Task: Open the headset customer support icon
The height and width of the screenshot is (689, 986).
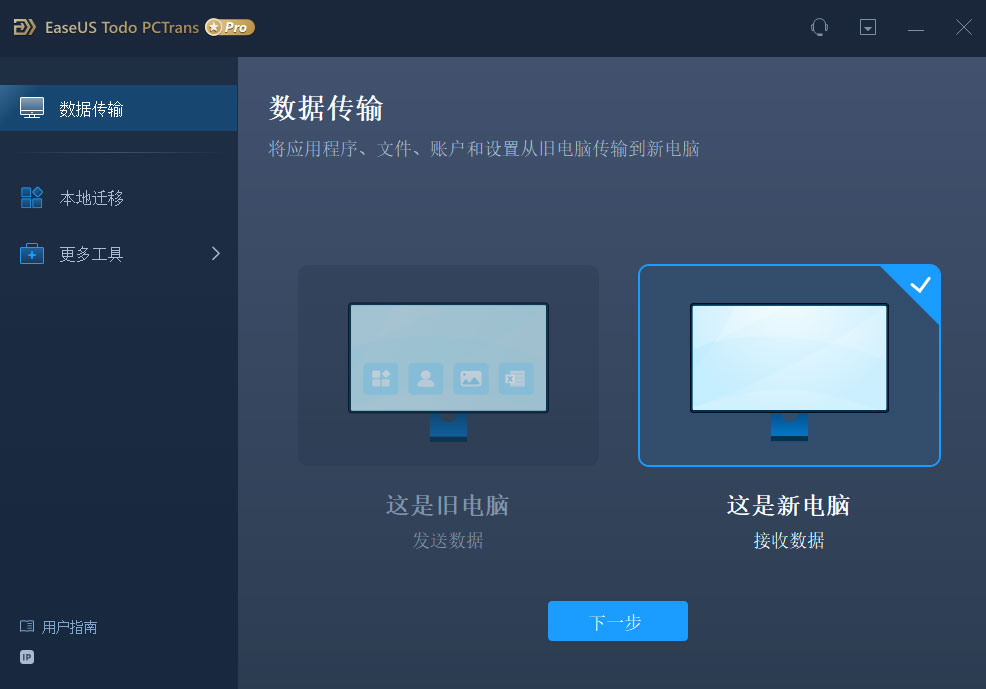Action: tap(819, 27)
